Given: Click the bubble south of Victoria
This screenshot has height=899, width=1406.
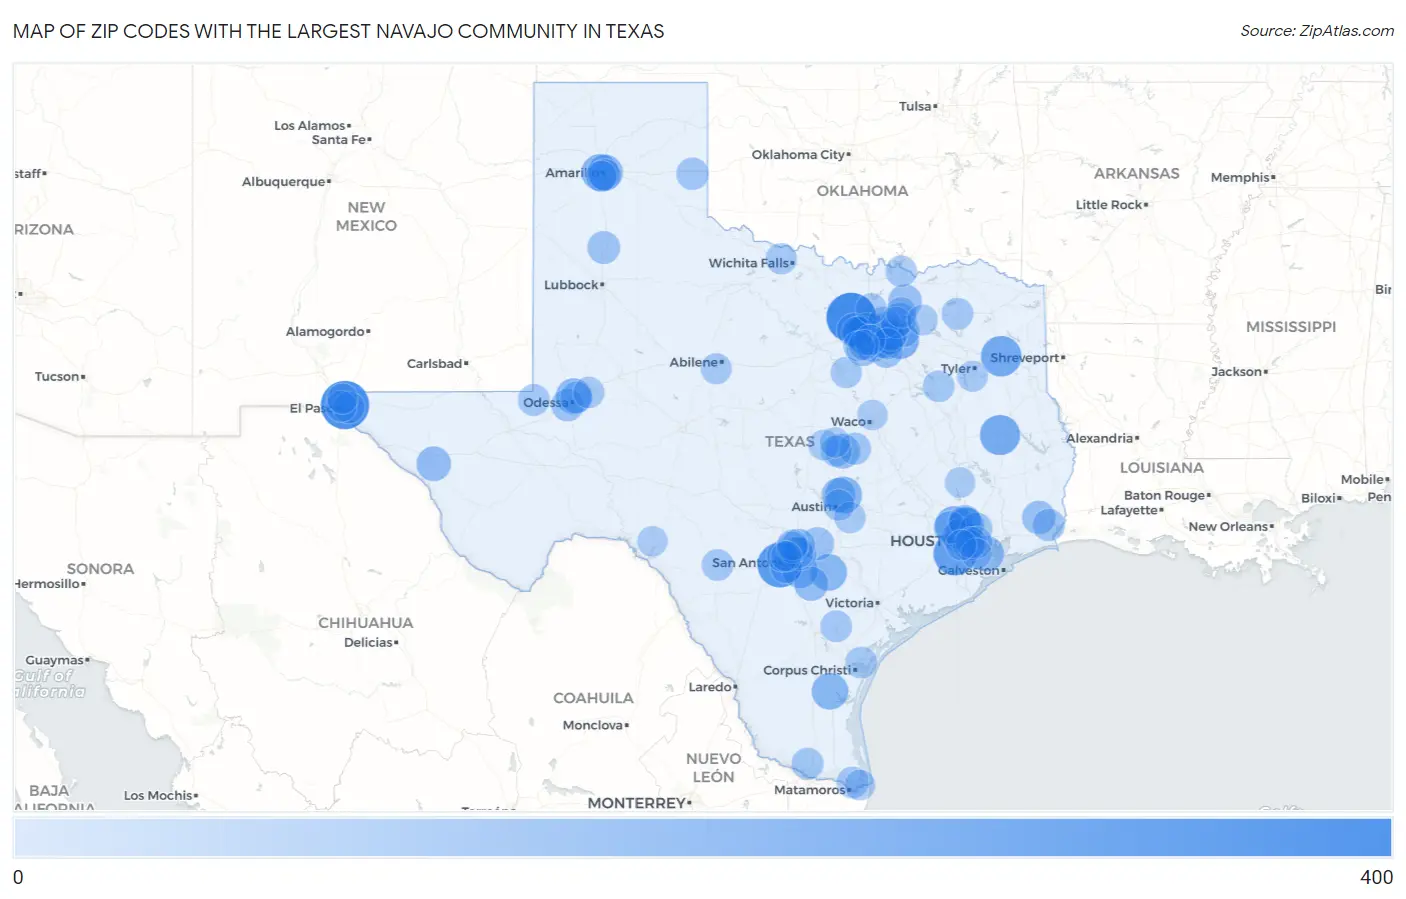Looking at the screenshot, I should point(836,626).
